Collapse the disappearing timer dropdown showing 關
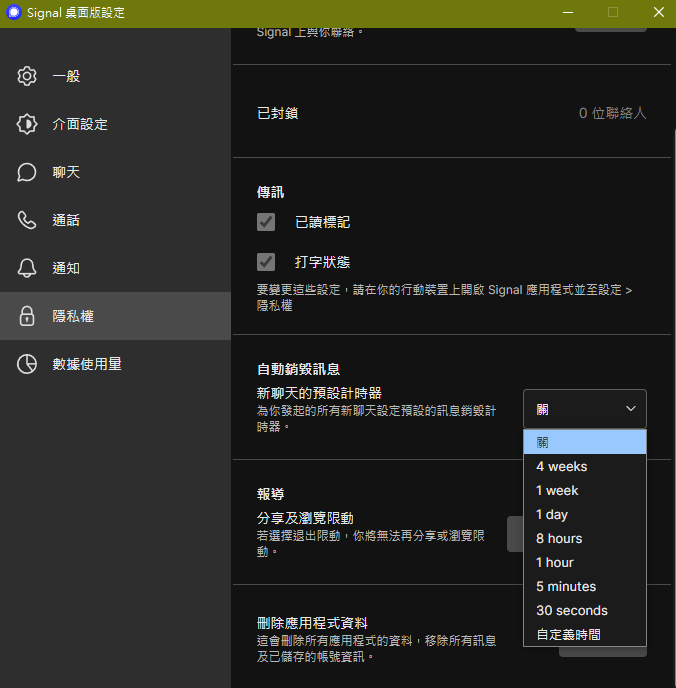 [x=585, y=409]
